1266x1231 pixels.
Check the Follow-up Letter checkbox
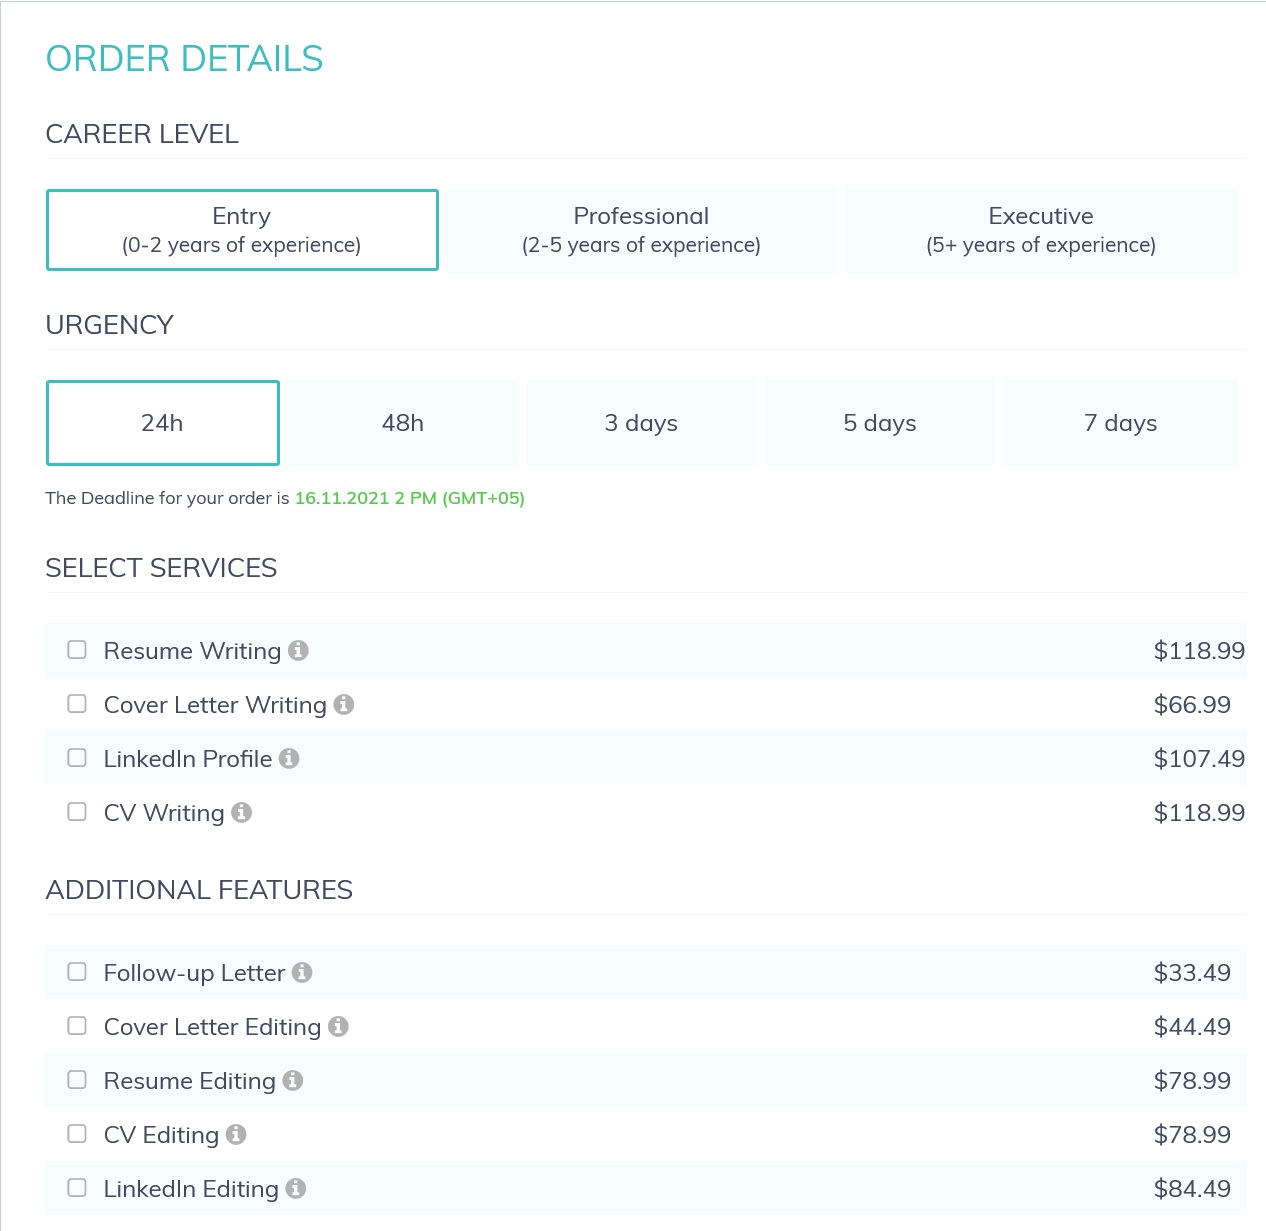[77, 972]
